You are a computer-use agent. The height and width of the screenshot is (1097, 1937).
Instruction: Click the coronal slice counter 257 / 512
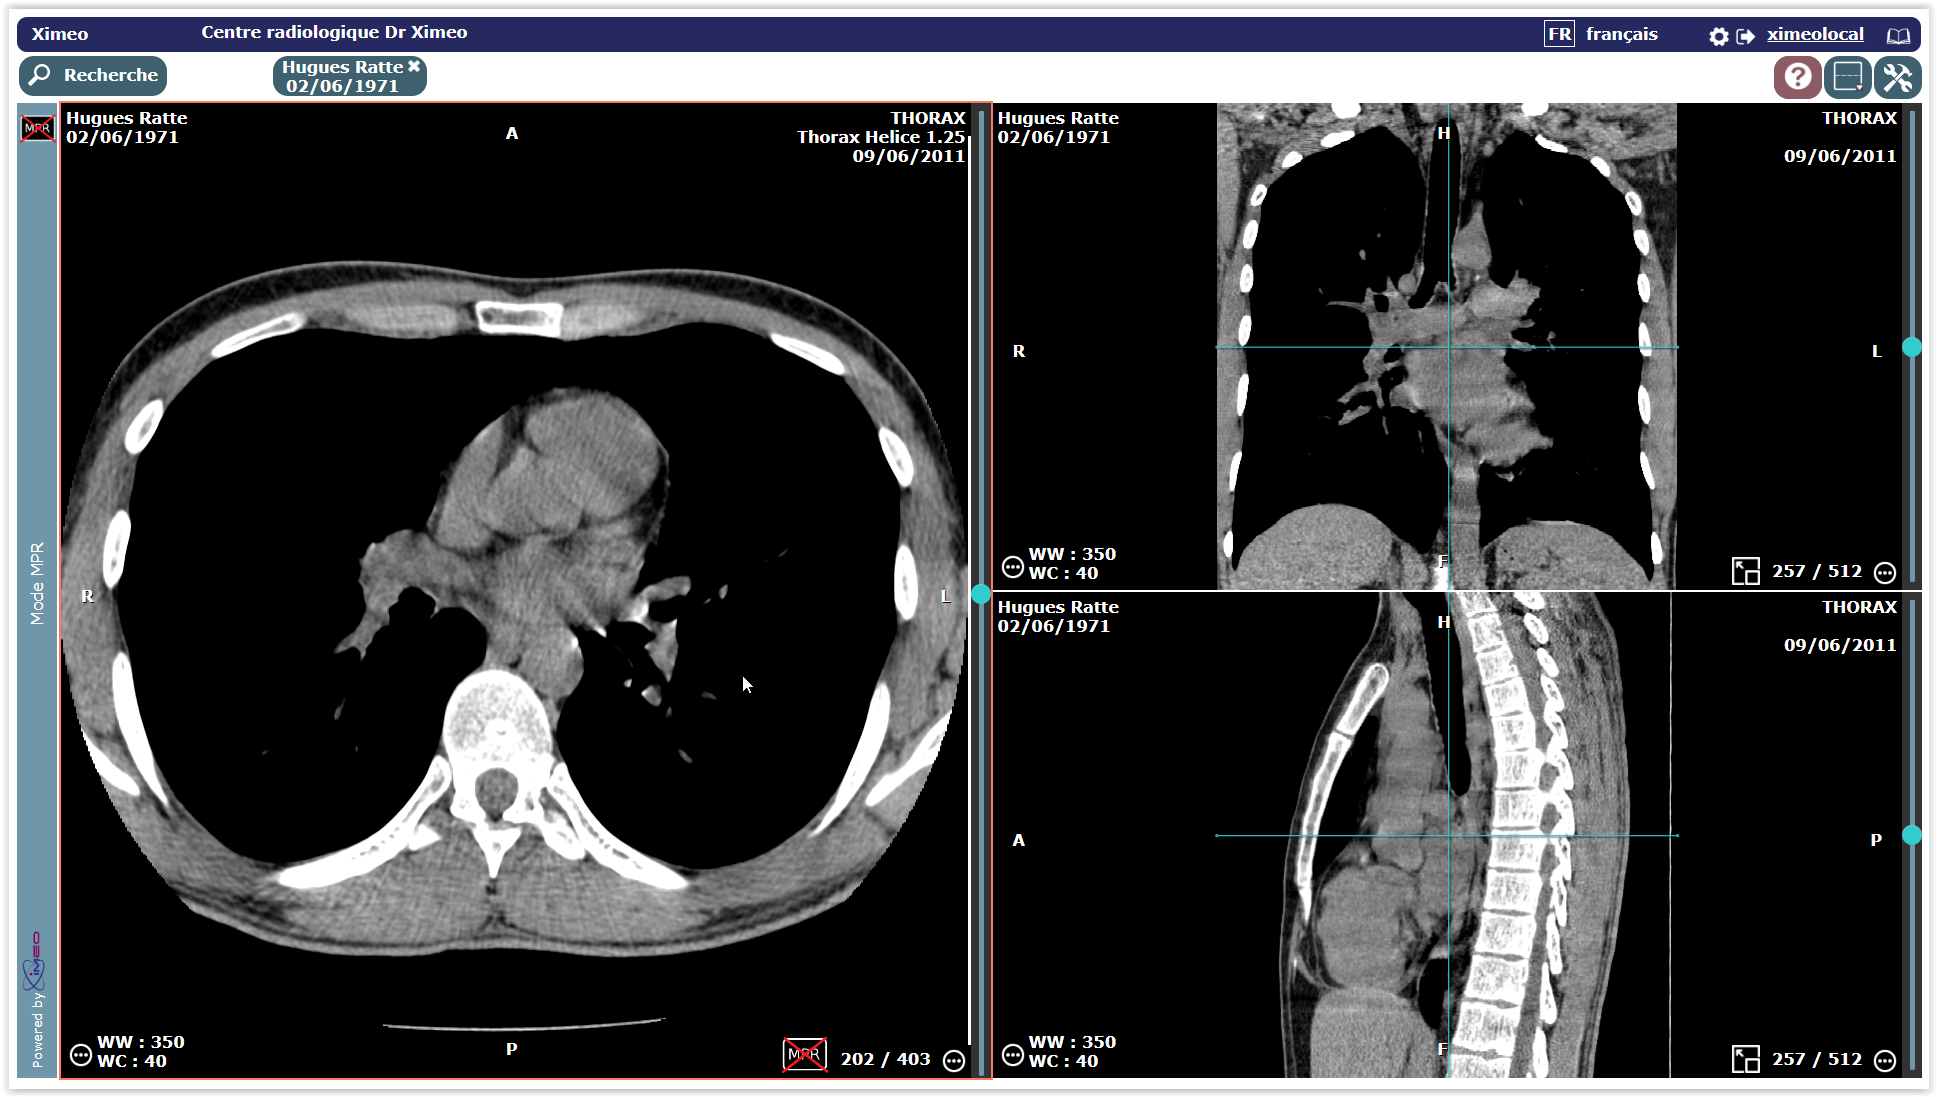(x=1817, y=571)
